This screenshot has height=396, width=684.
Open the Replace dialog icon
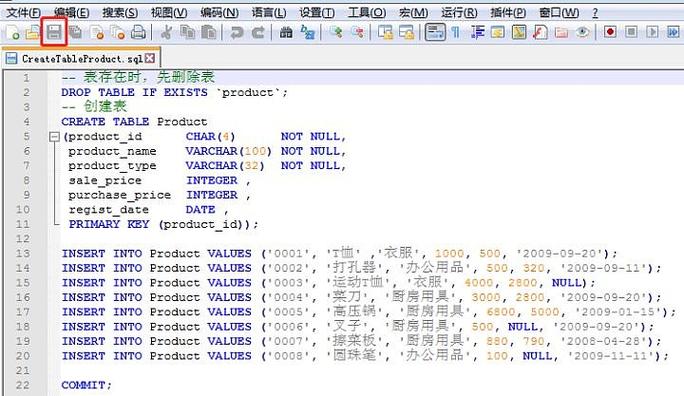tap(308, 32)
